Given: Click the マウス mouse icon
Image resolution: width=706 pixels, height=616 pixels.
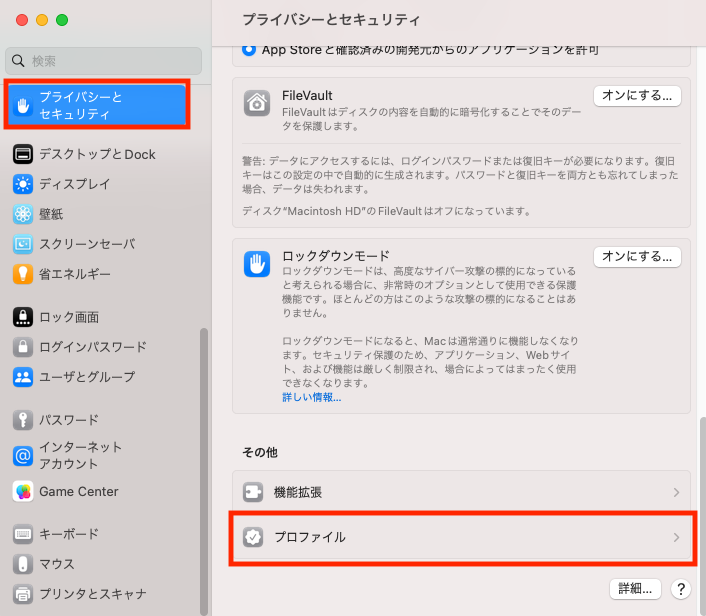Looking at the screenshot, I should tap(23, 564).
